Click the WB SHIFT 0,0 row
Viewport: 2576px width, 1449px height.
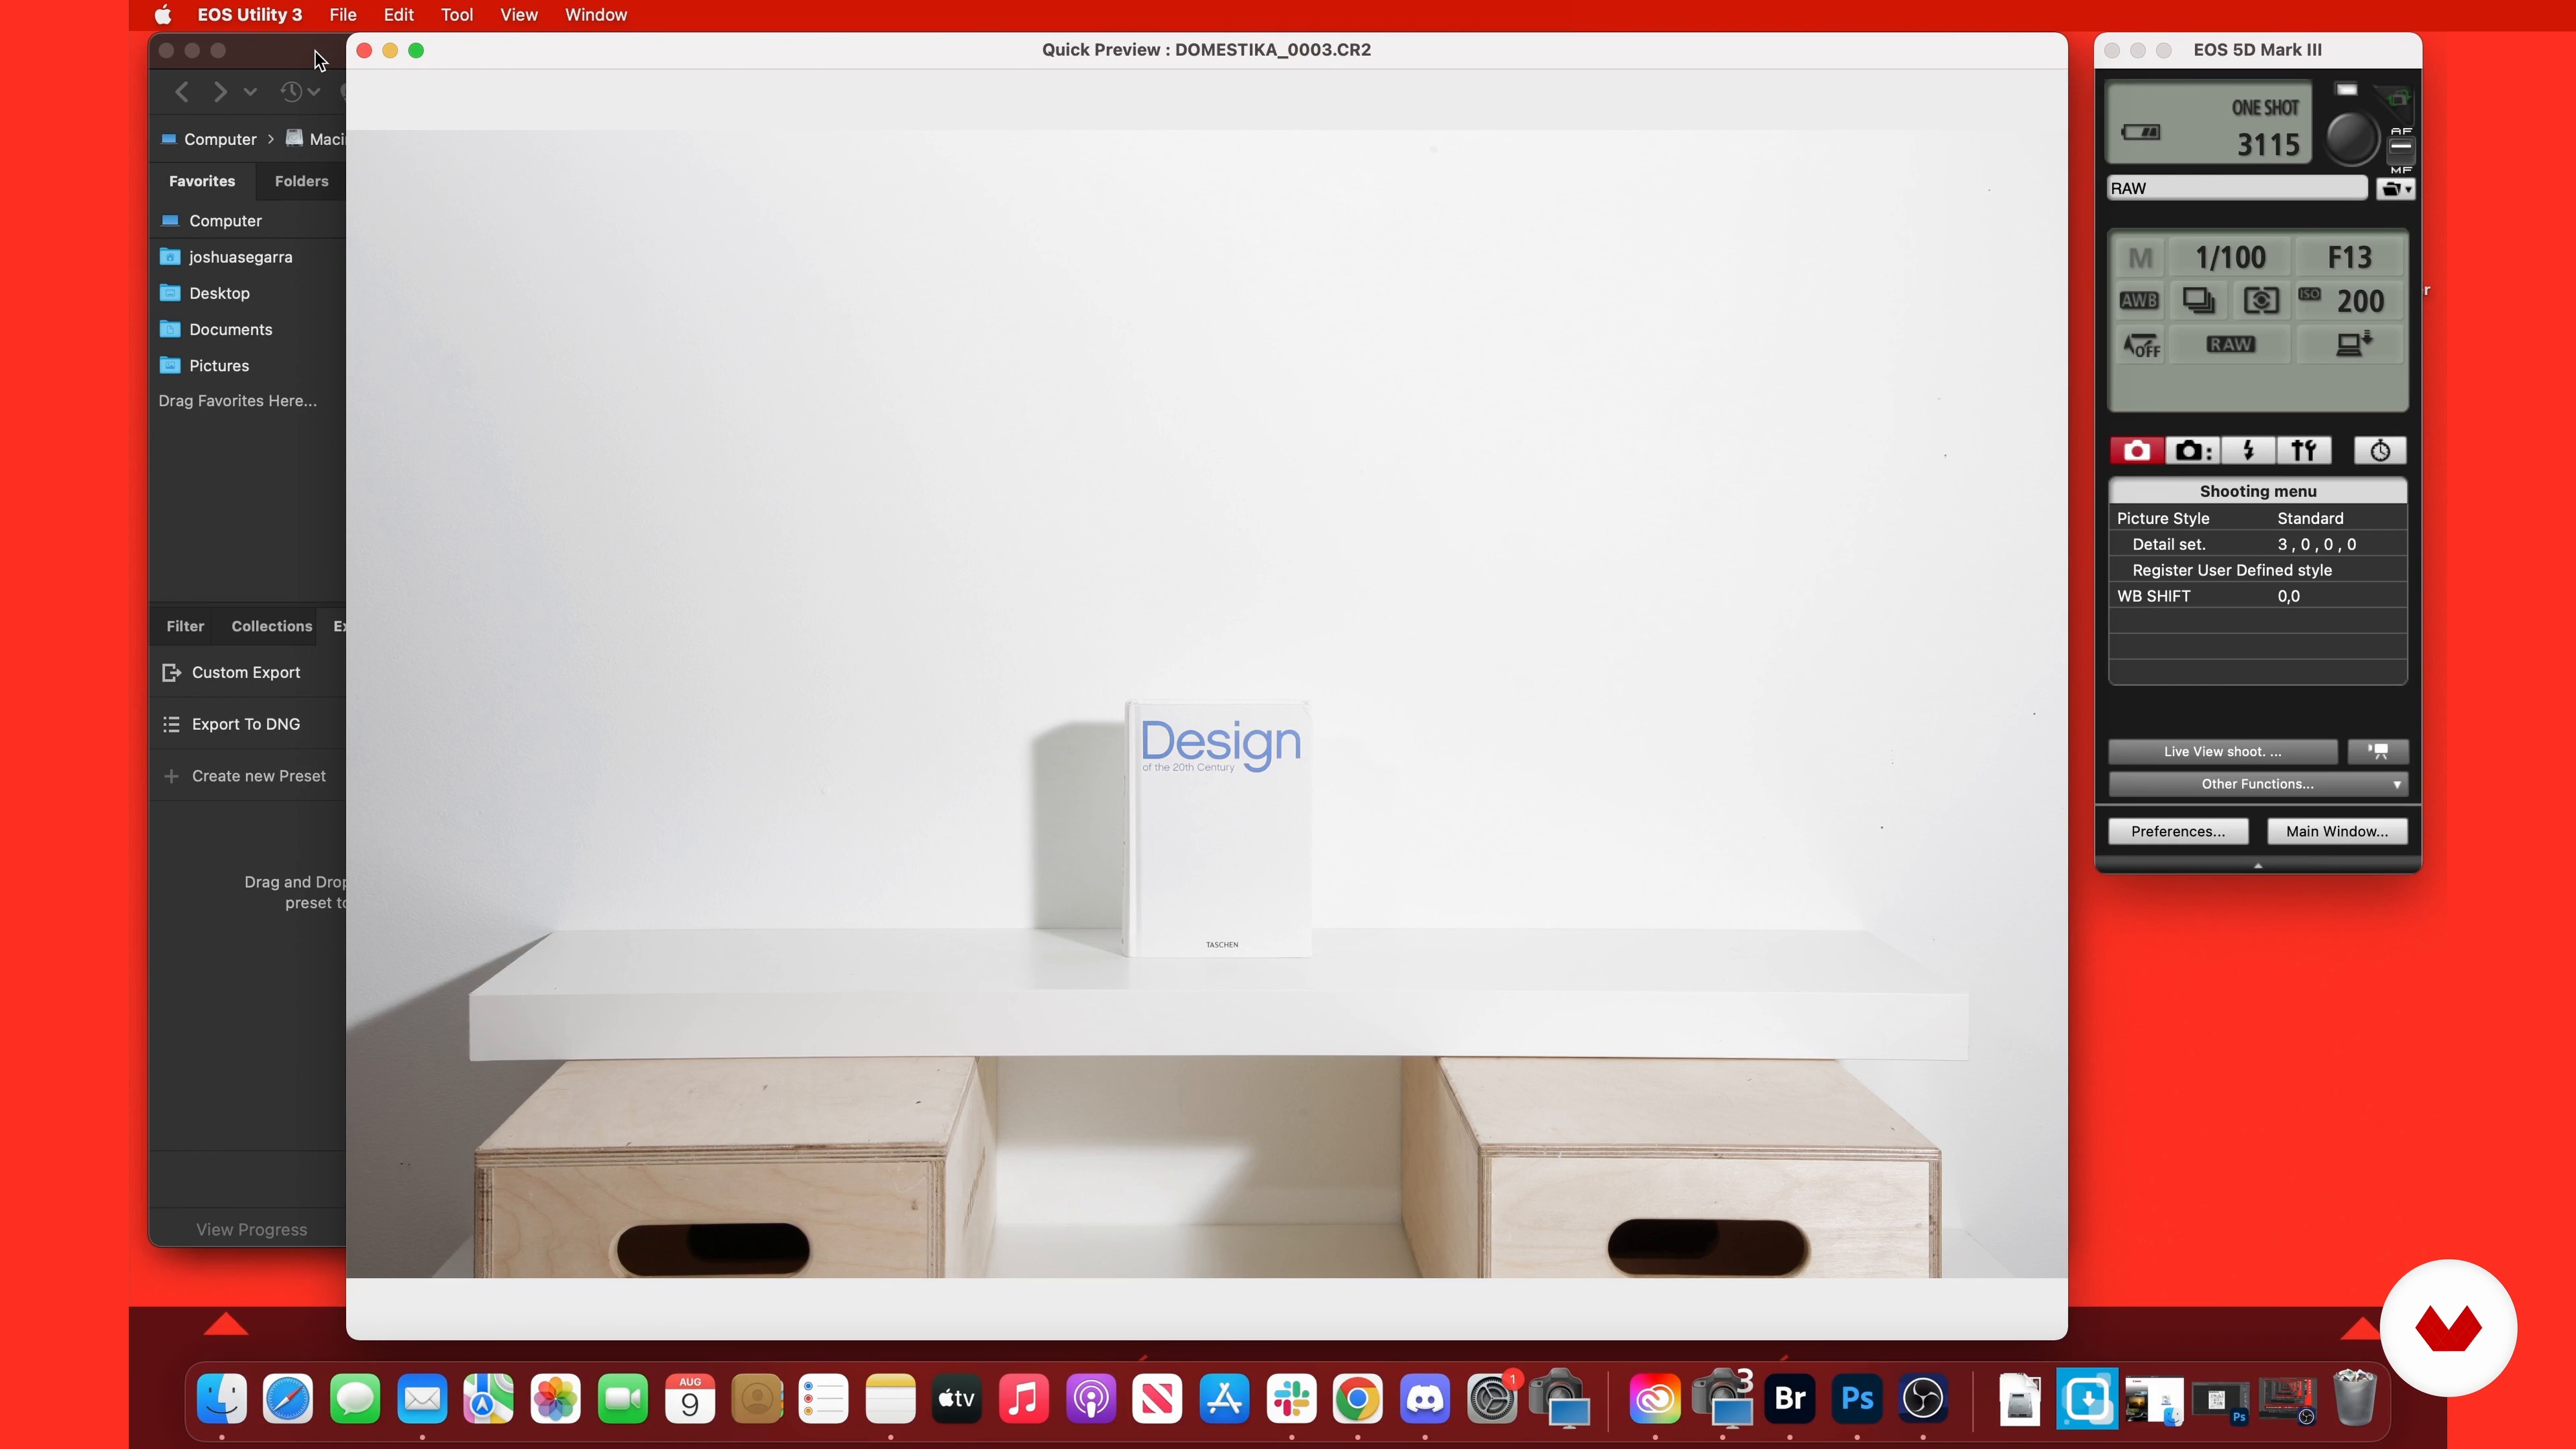[x=2258, y=596]
